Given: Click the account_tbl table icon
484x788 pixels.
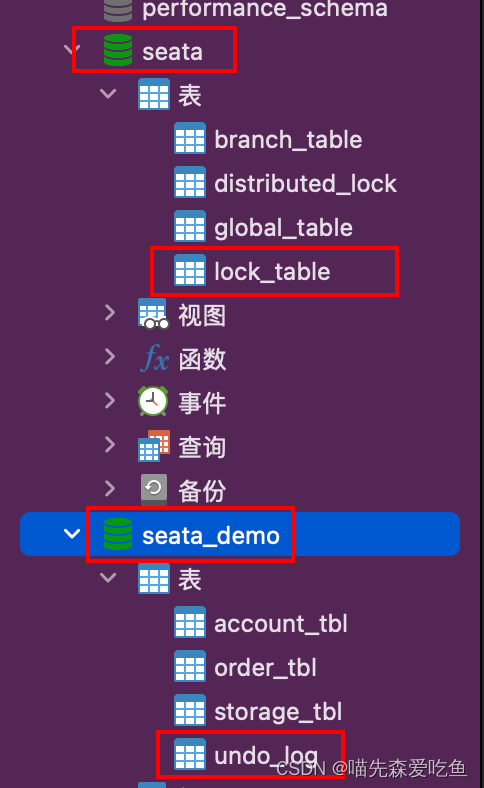Looking at the screenshot, I should pyautogui.click(x=190, y=623).
